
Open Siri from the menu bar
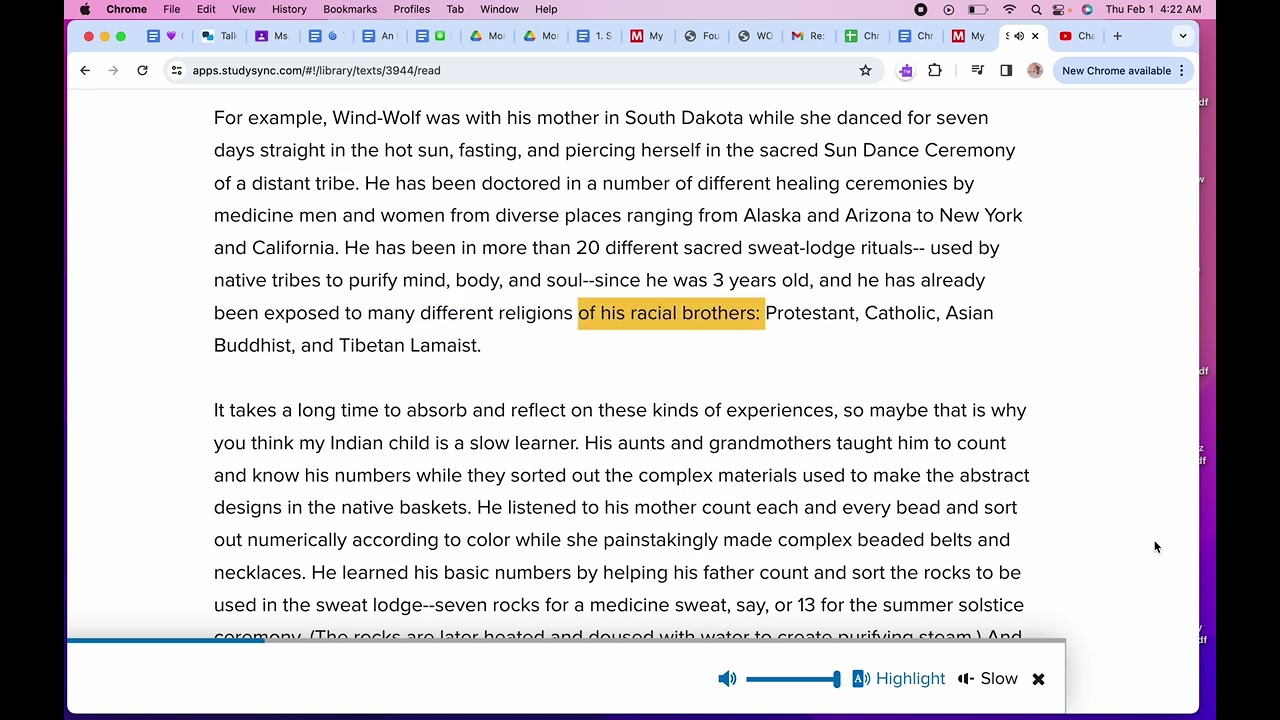coord(1087,9)
